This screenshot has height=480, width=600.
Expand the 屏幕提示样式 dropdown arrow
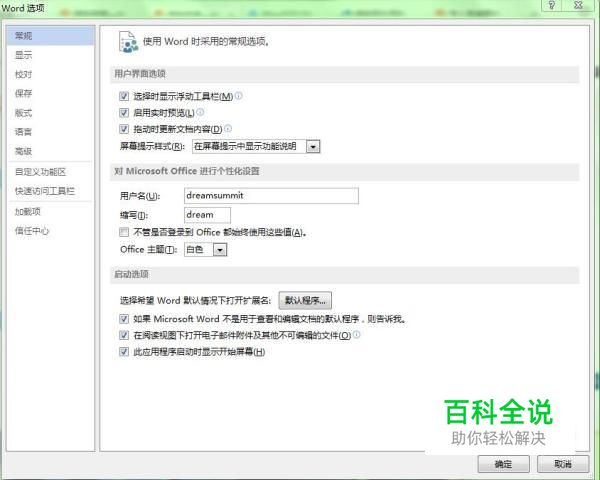313,147
